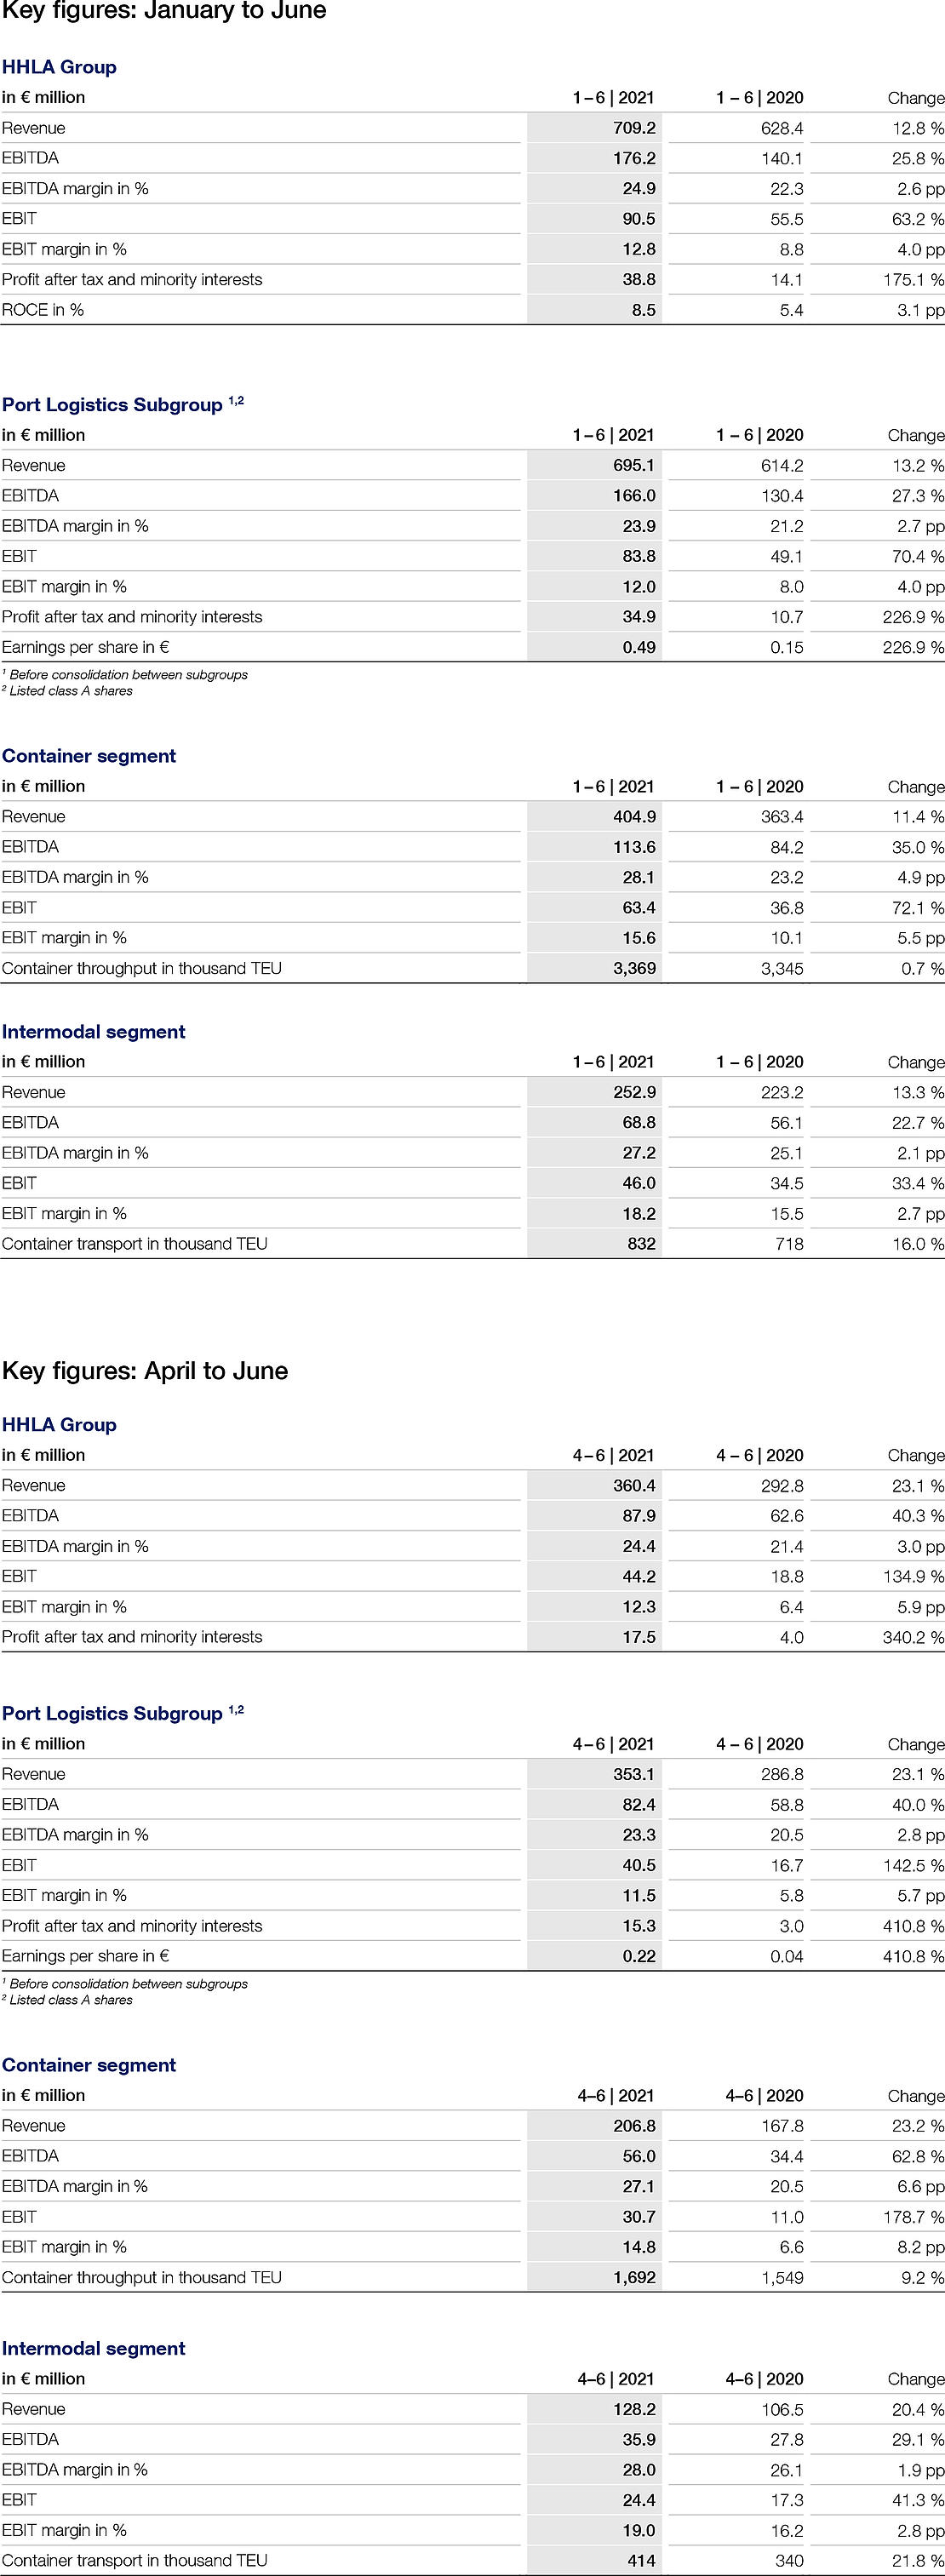
Task: Click the container transport value 832
Action: click(641, 1244)
